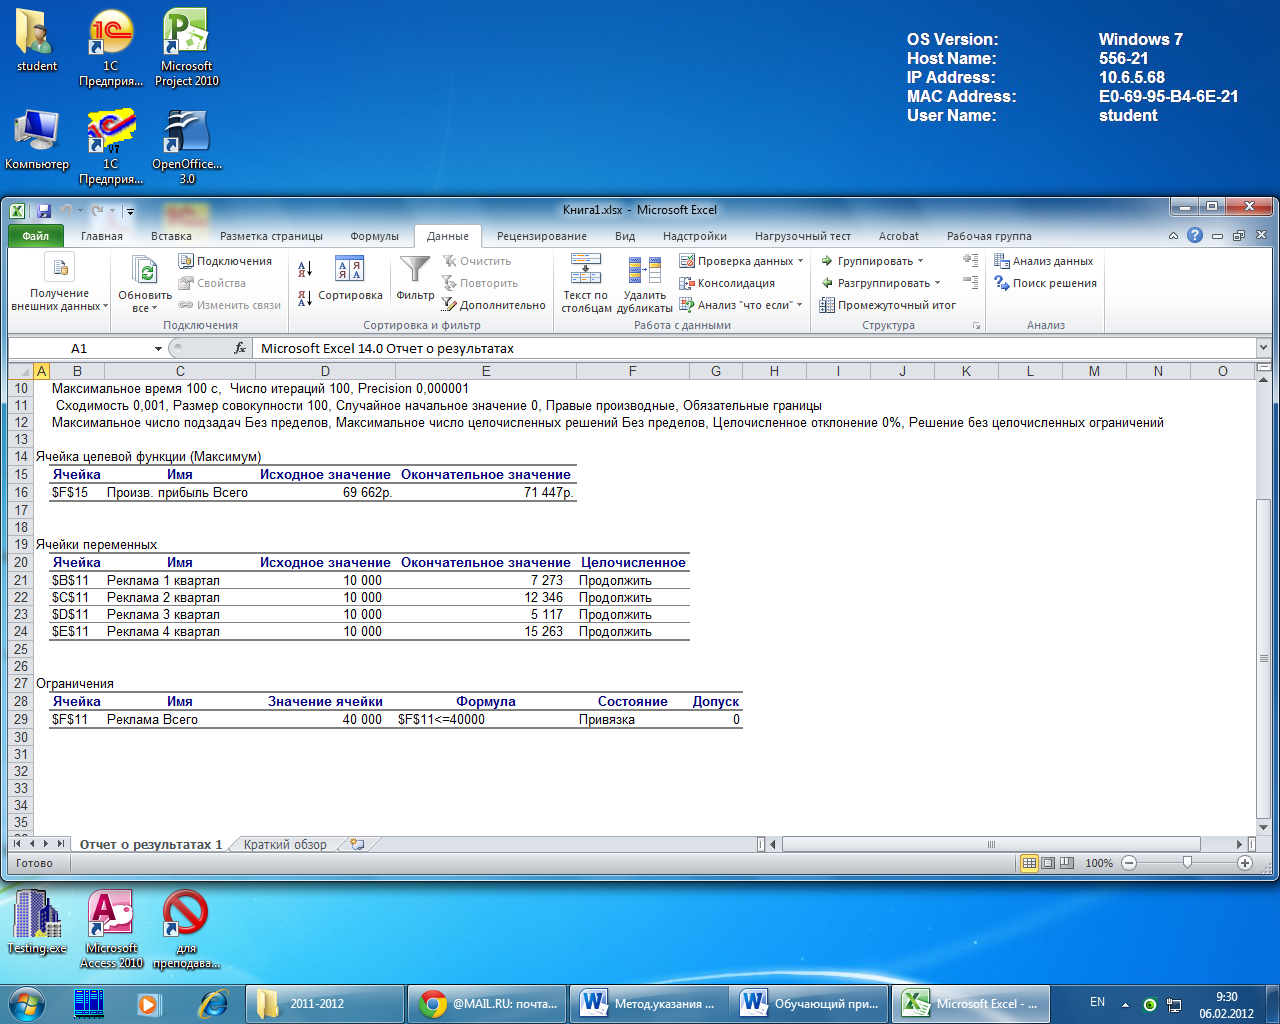Click cell $F$11<=40000
The width and height of the screenshot is (1280, 1024).
point(486,719)
